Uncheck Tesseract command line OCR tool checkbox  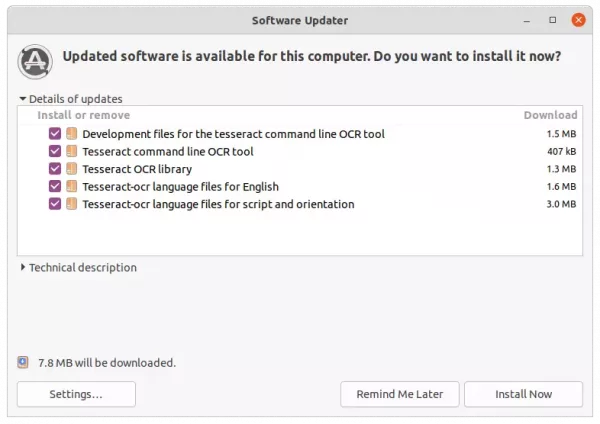(x=55, y=151)
